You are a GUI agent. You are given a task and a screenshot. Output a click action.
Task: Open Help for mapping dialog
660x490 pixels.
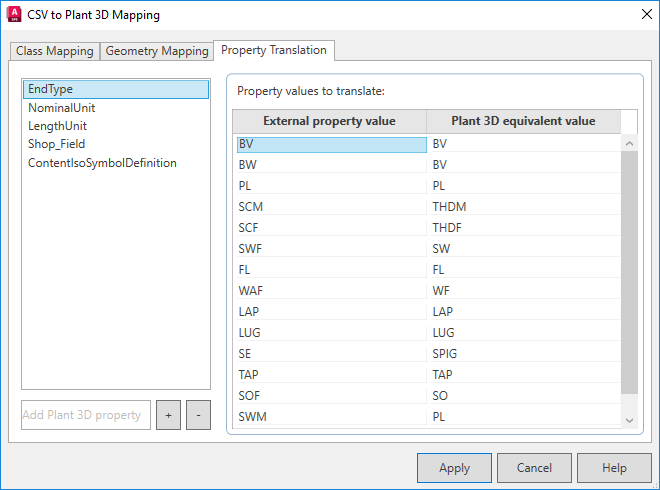(x=614, y=468)
